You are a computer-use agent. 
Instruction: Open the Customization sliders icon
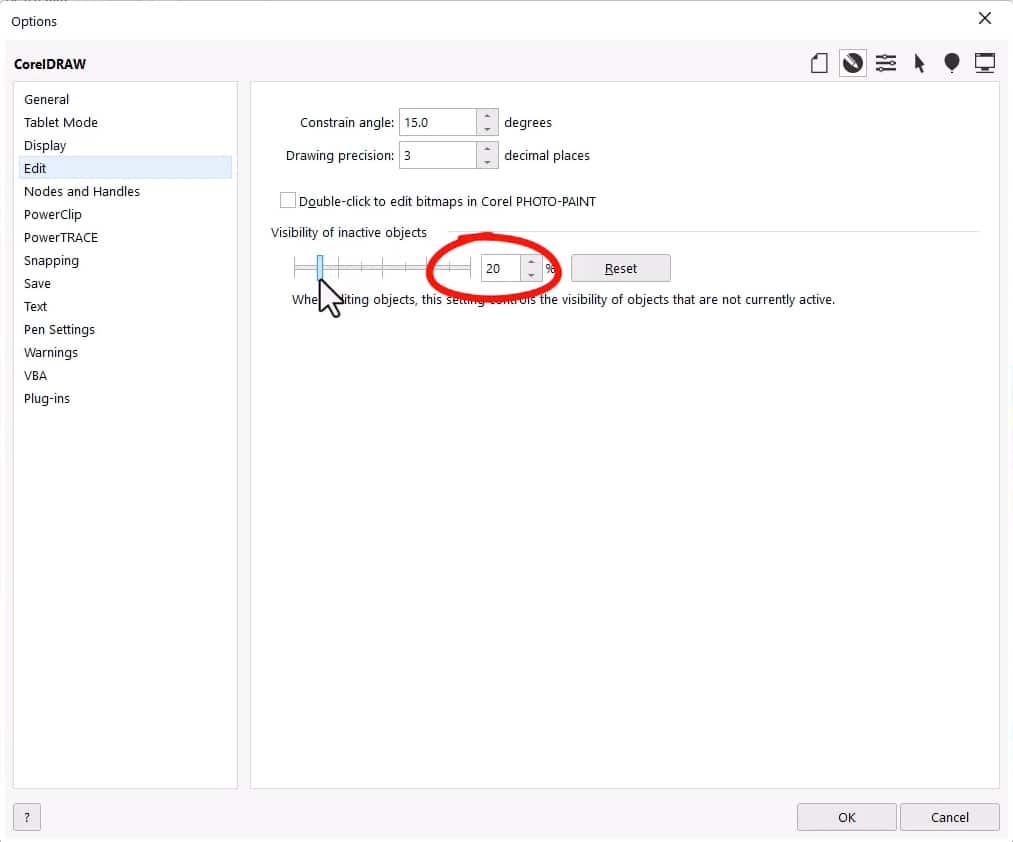coord(886,62)
